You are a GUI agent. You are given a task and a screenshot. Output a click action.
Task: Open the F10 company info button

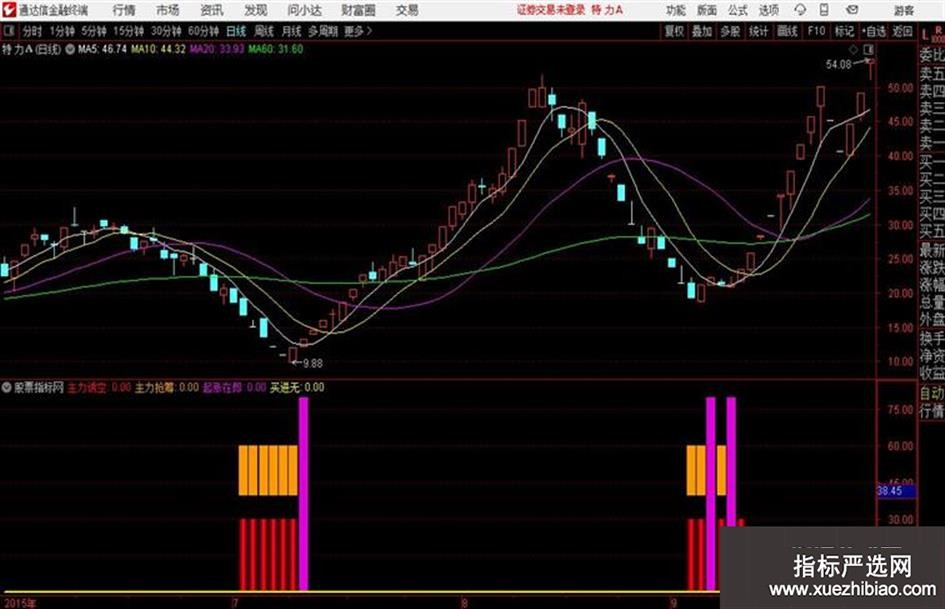pyautogui.click(x=817, y=31)
